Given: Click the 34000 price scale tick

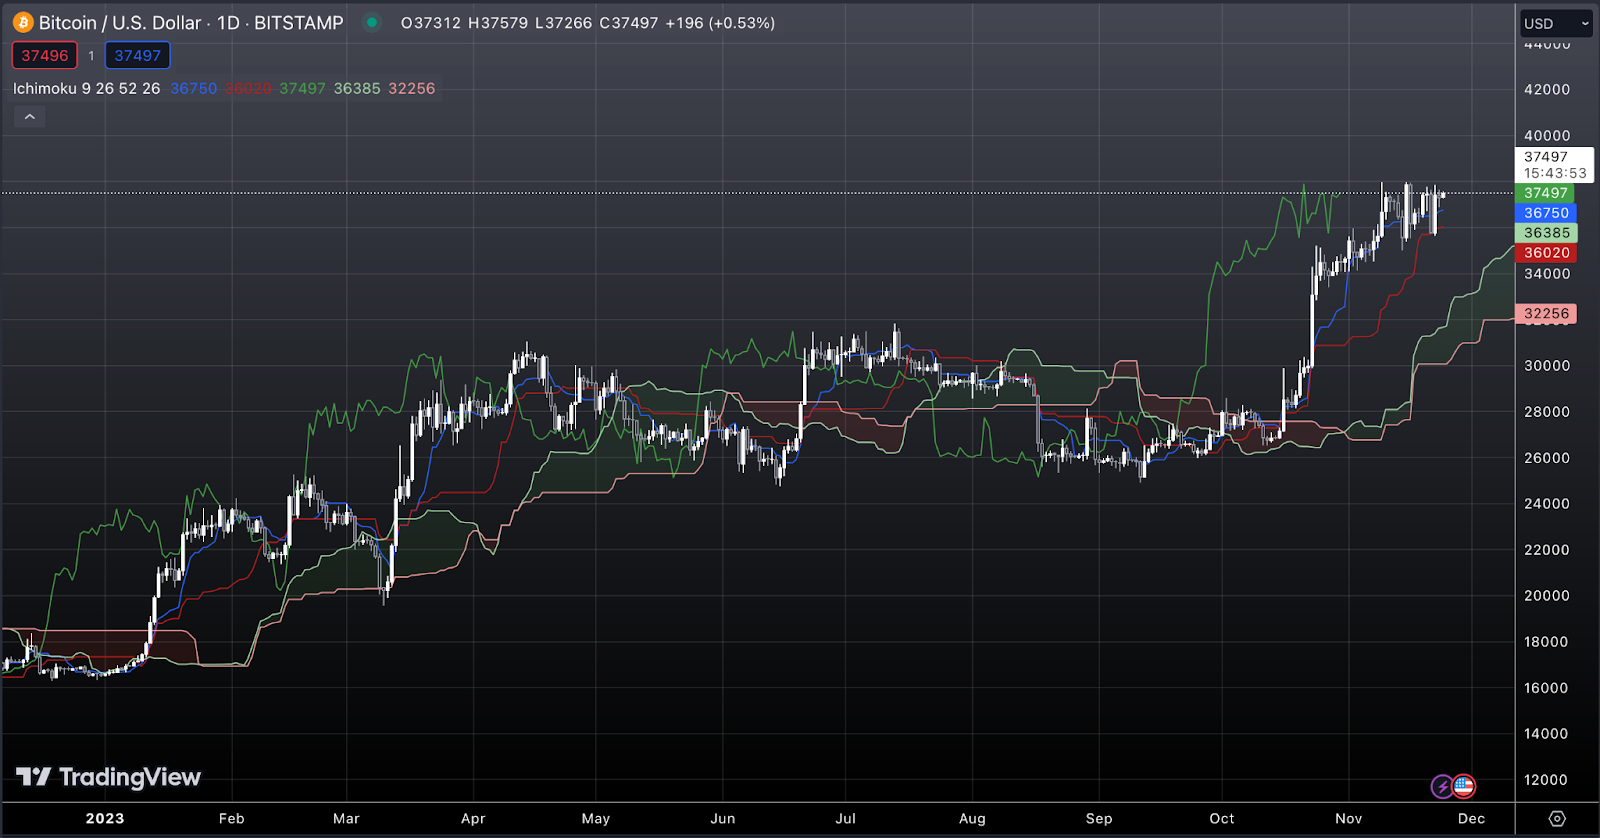Looking at the screenshot, I should (1547, 273).
